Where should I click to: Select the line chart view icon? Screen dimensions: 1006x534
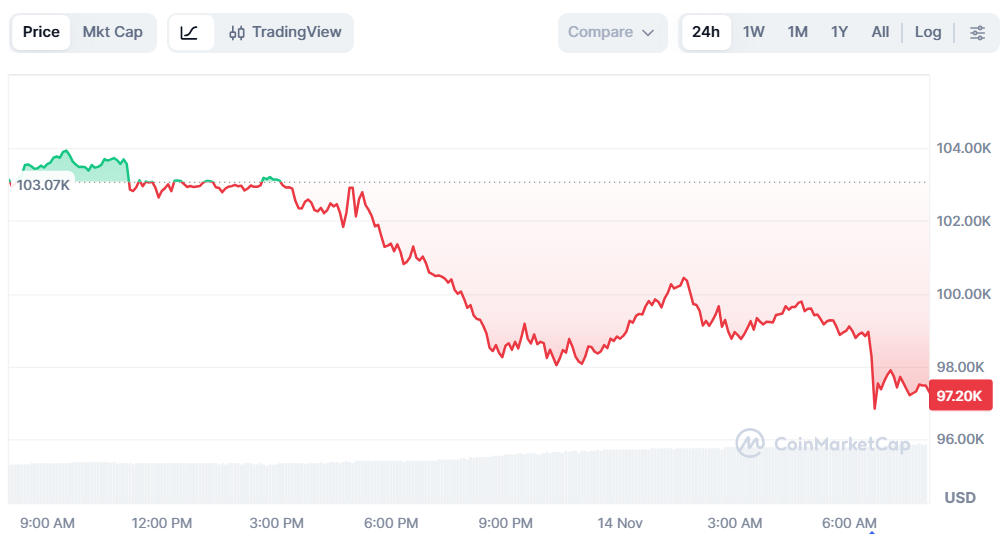point(190,32)
